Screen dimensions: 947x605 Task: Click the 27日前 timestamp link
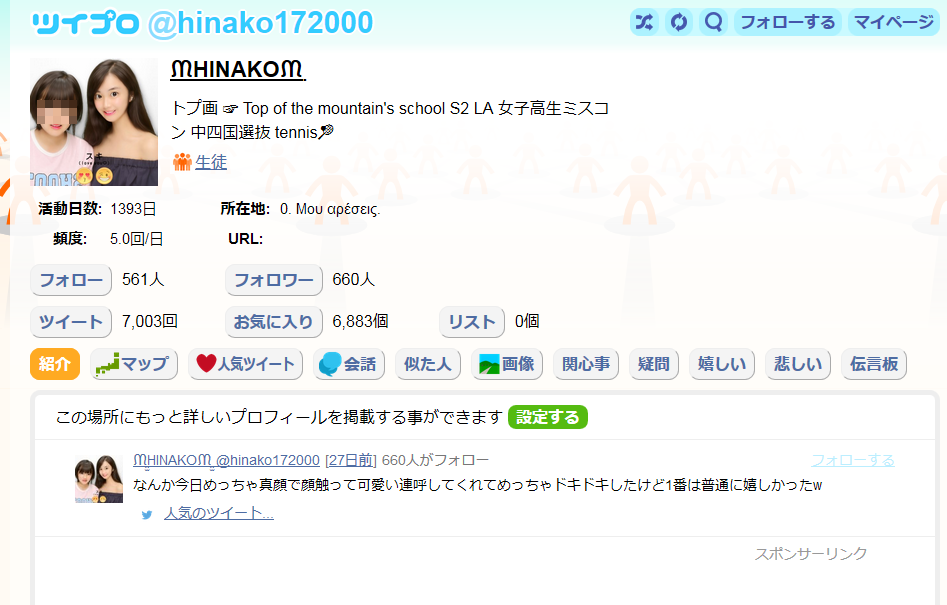pos(351,460)
